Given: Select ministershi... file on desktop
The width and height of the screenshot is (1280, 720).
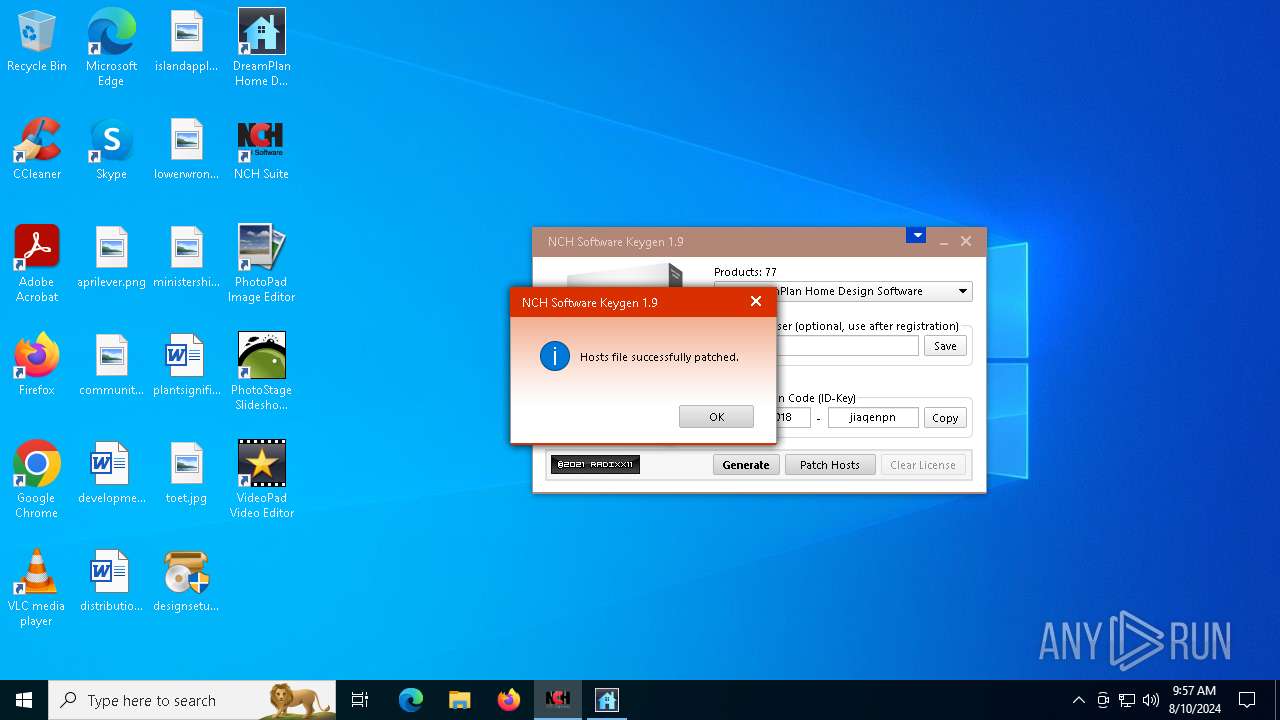Looking at the screenshot, I should pos(186,258).
